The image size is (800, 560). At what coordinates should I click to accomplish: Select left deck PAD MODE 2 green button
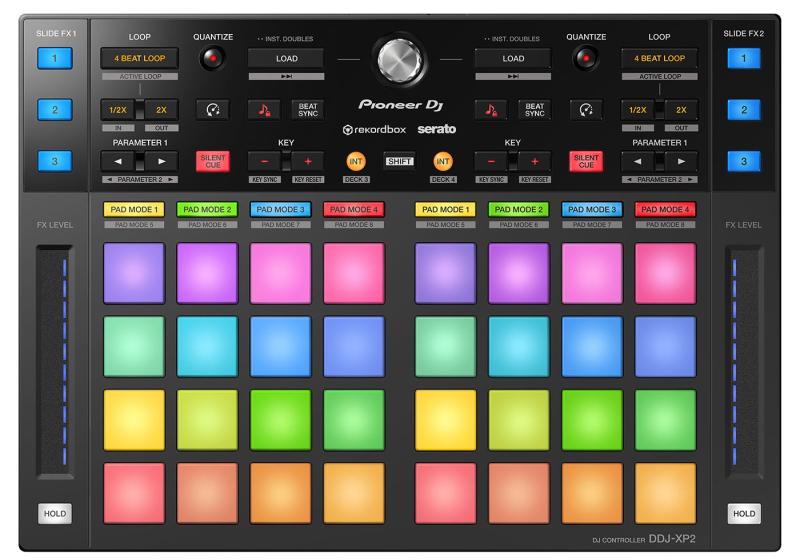coord(207,210)
